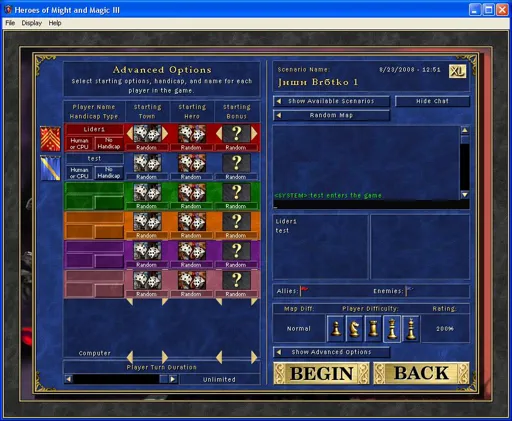512x421 pixels.
Task: Select the king impossible difficulty icon
Action: (411, 329)
